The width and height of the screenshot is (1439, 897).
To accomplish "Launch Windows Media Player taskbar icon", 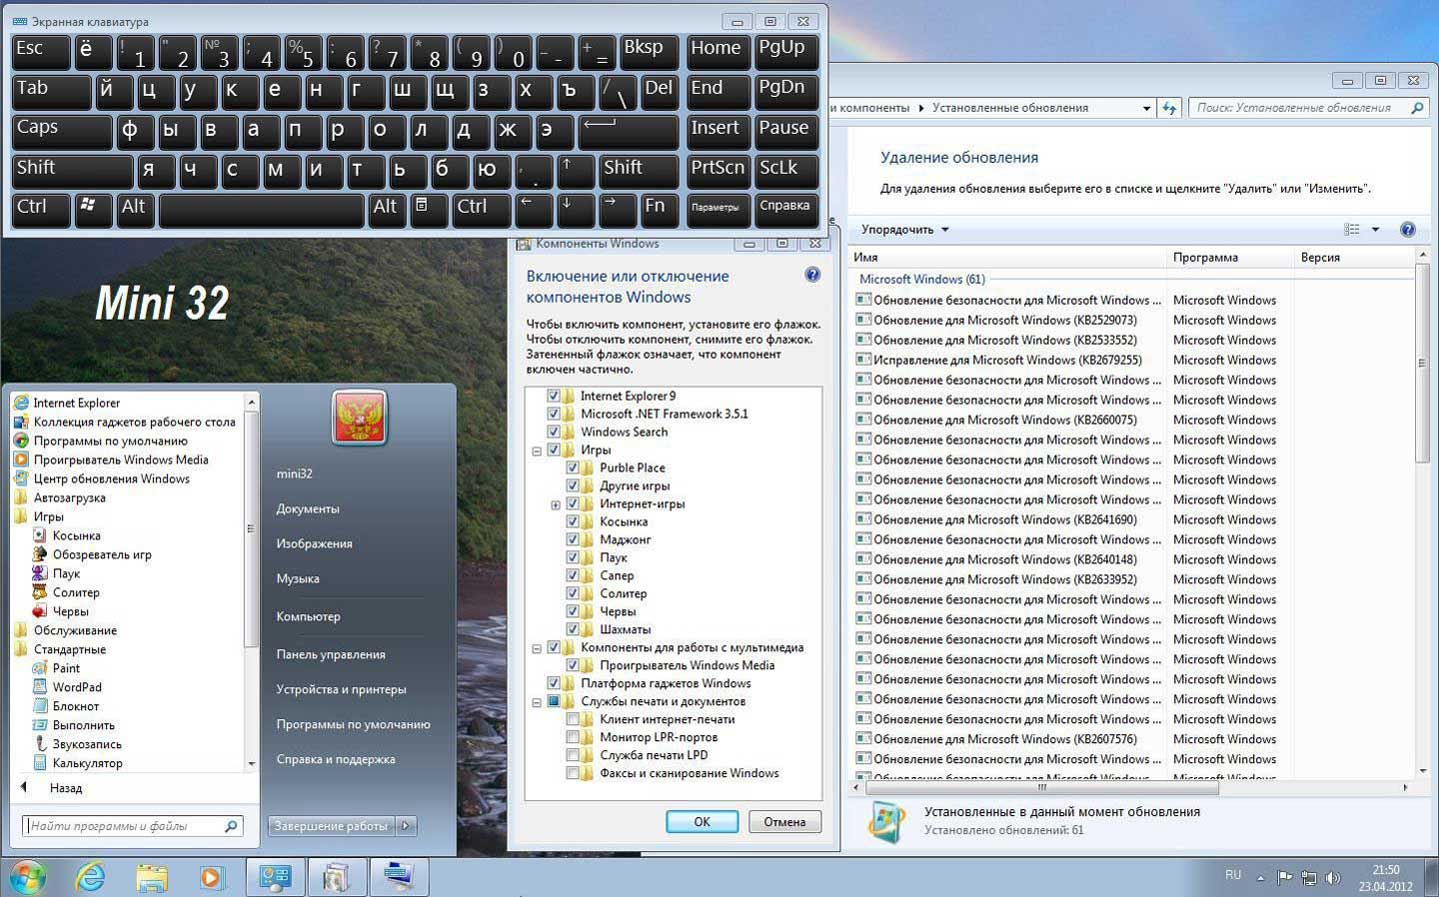I will (x=211, y=877).
